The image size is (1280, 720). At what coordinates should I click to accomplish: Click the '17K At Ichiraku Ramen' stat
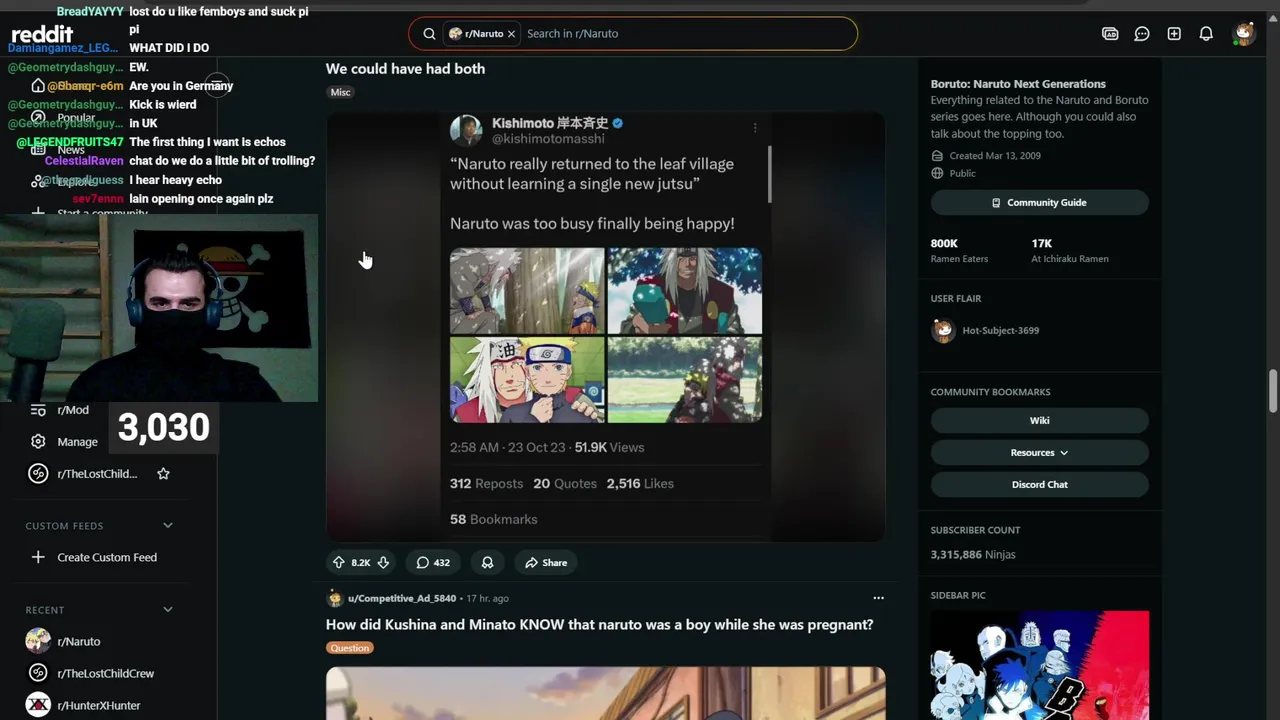point(1070,251)
